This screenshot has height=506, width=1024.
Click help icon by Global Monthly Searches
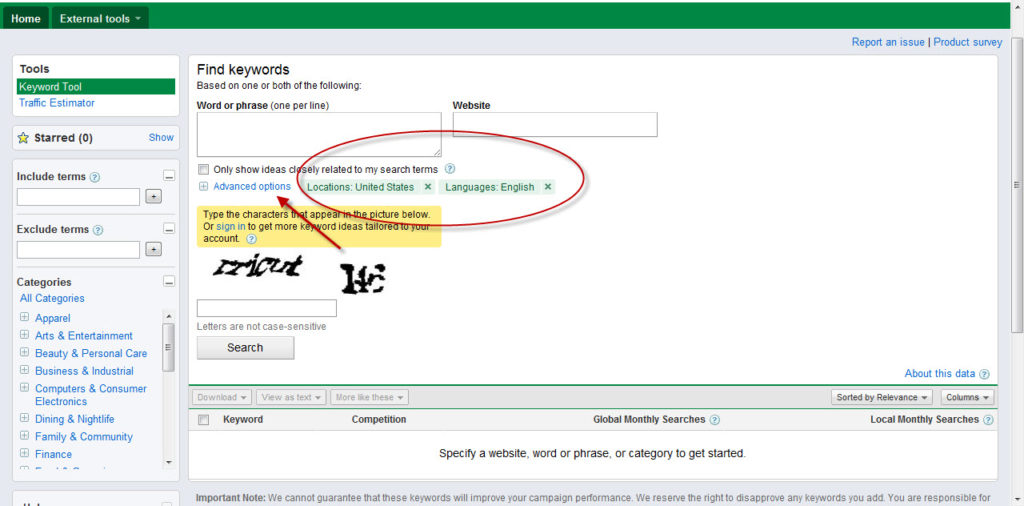[714, 420]
